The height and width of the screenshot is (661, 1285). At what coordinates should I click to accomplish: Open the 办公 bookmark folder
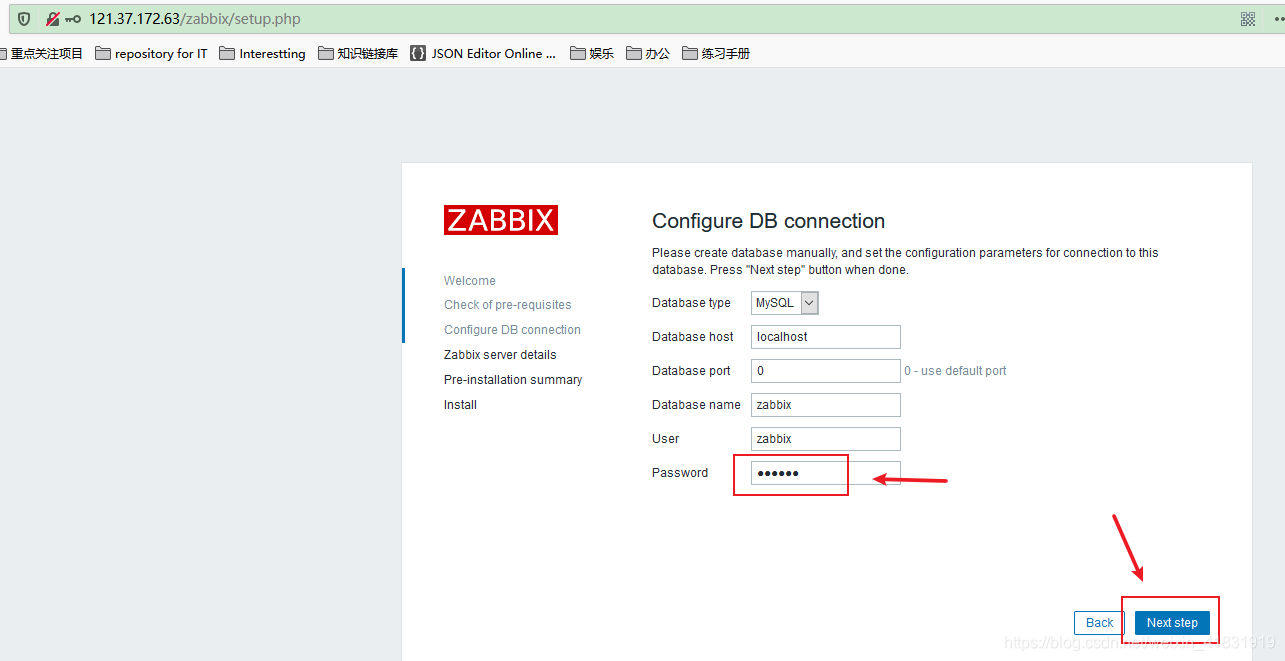[x=648, y=54]
